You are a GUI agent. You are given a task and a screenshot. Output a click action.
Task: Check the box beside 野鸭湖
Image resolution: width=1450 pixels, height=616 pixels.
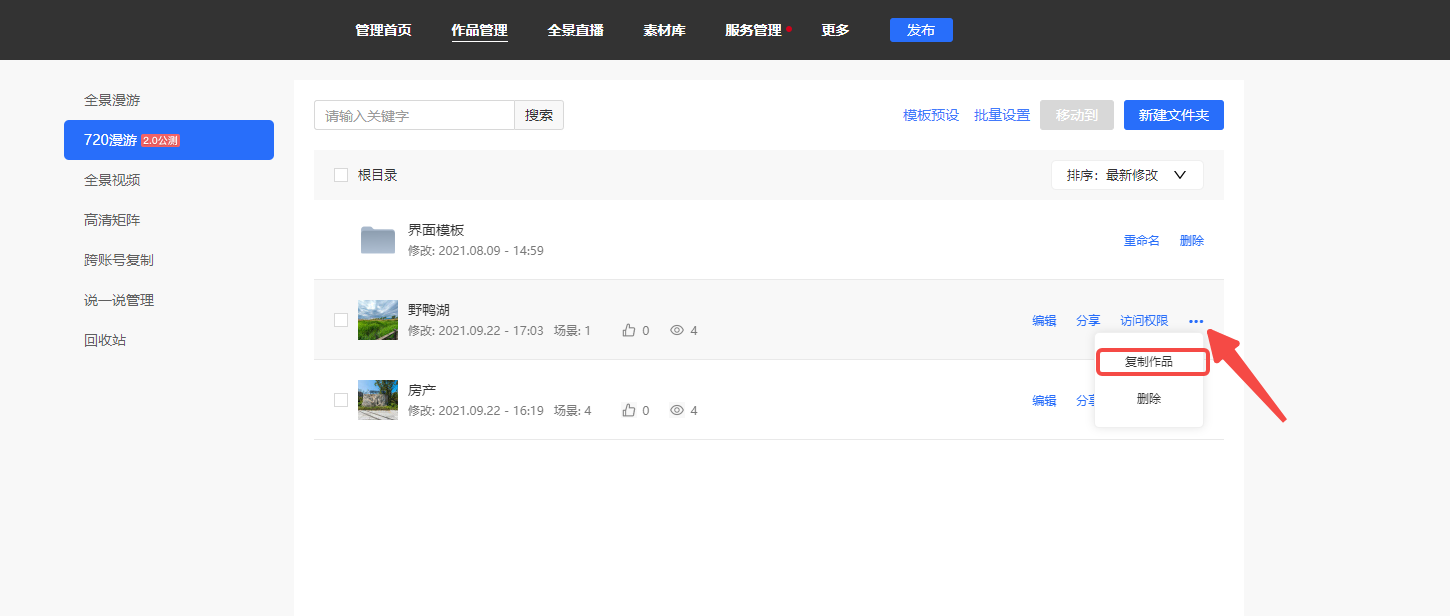pyautogui.click(x=341, y=320)
